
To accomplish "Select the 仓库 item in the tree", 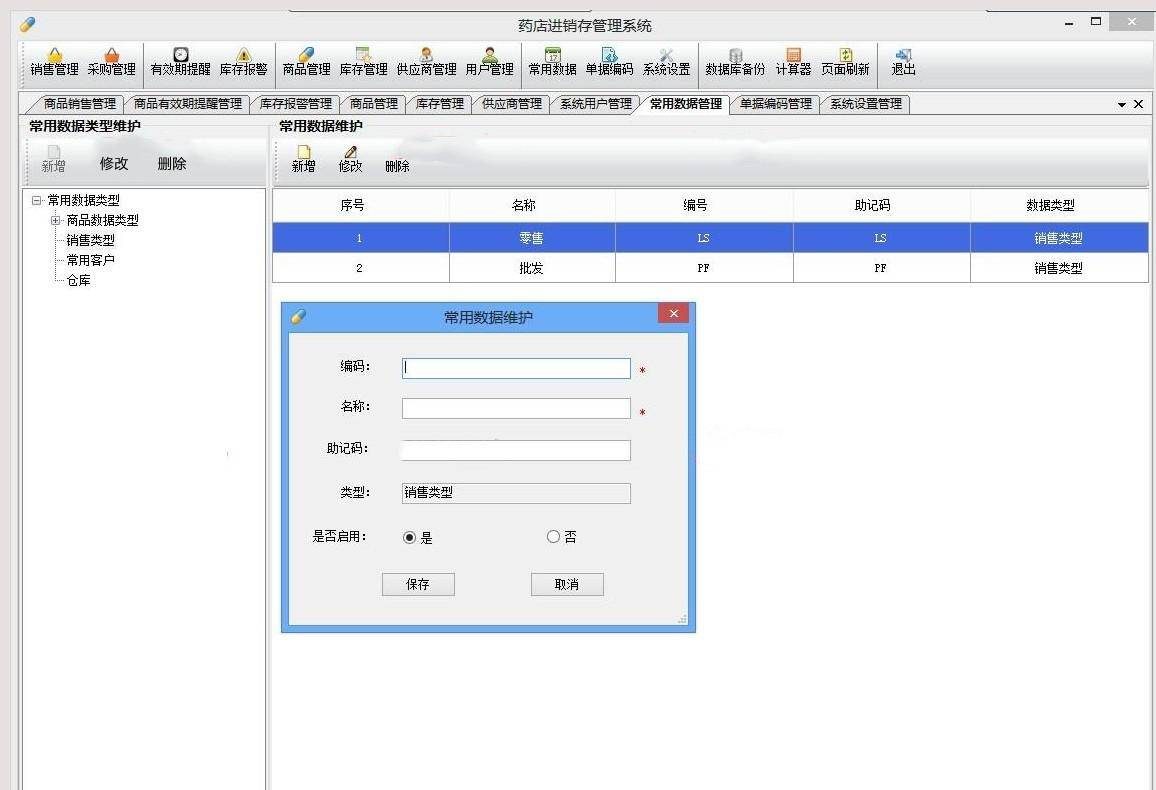I will point(78,280).
